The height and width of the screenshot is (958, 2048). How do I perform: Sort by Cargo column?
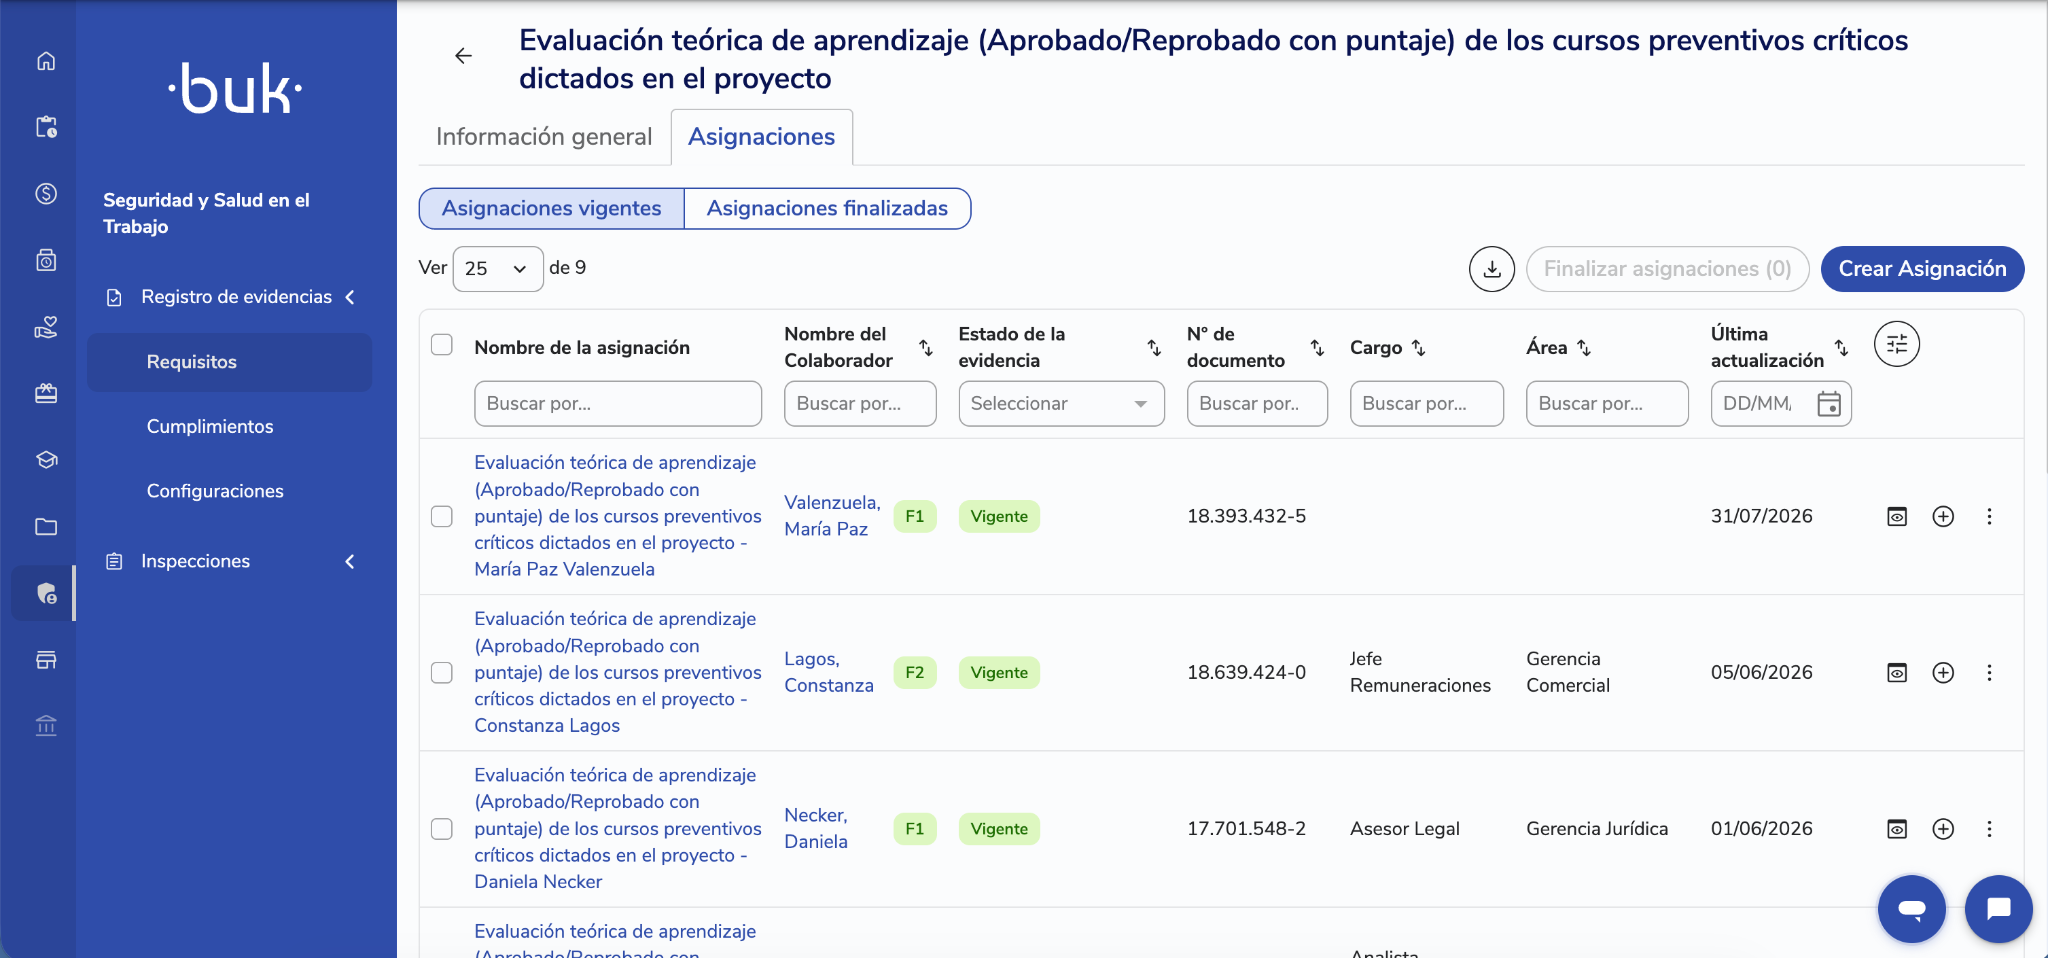pos(1418,347)
